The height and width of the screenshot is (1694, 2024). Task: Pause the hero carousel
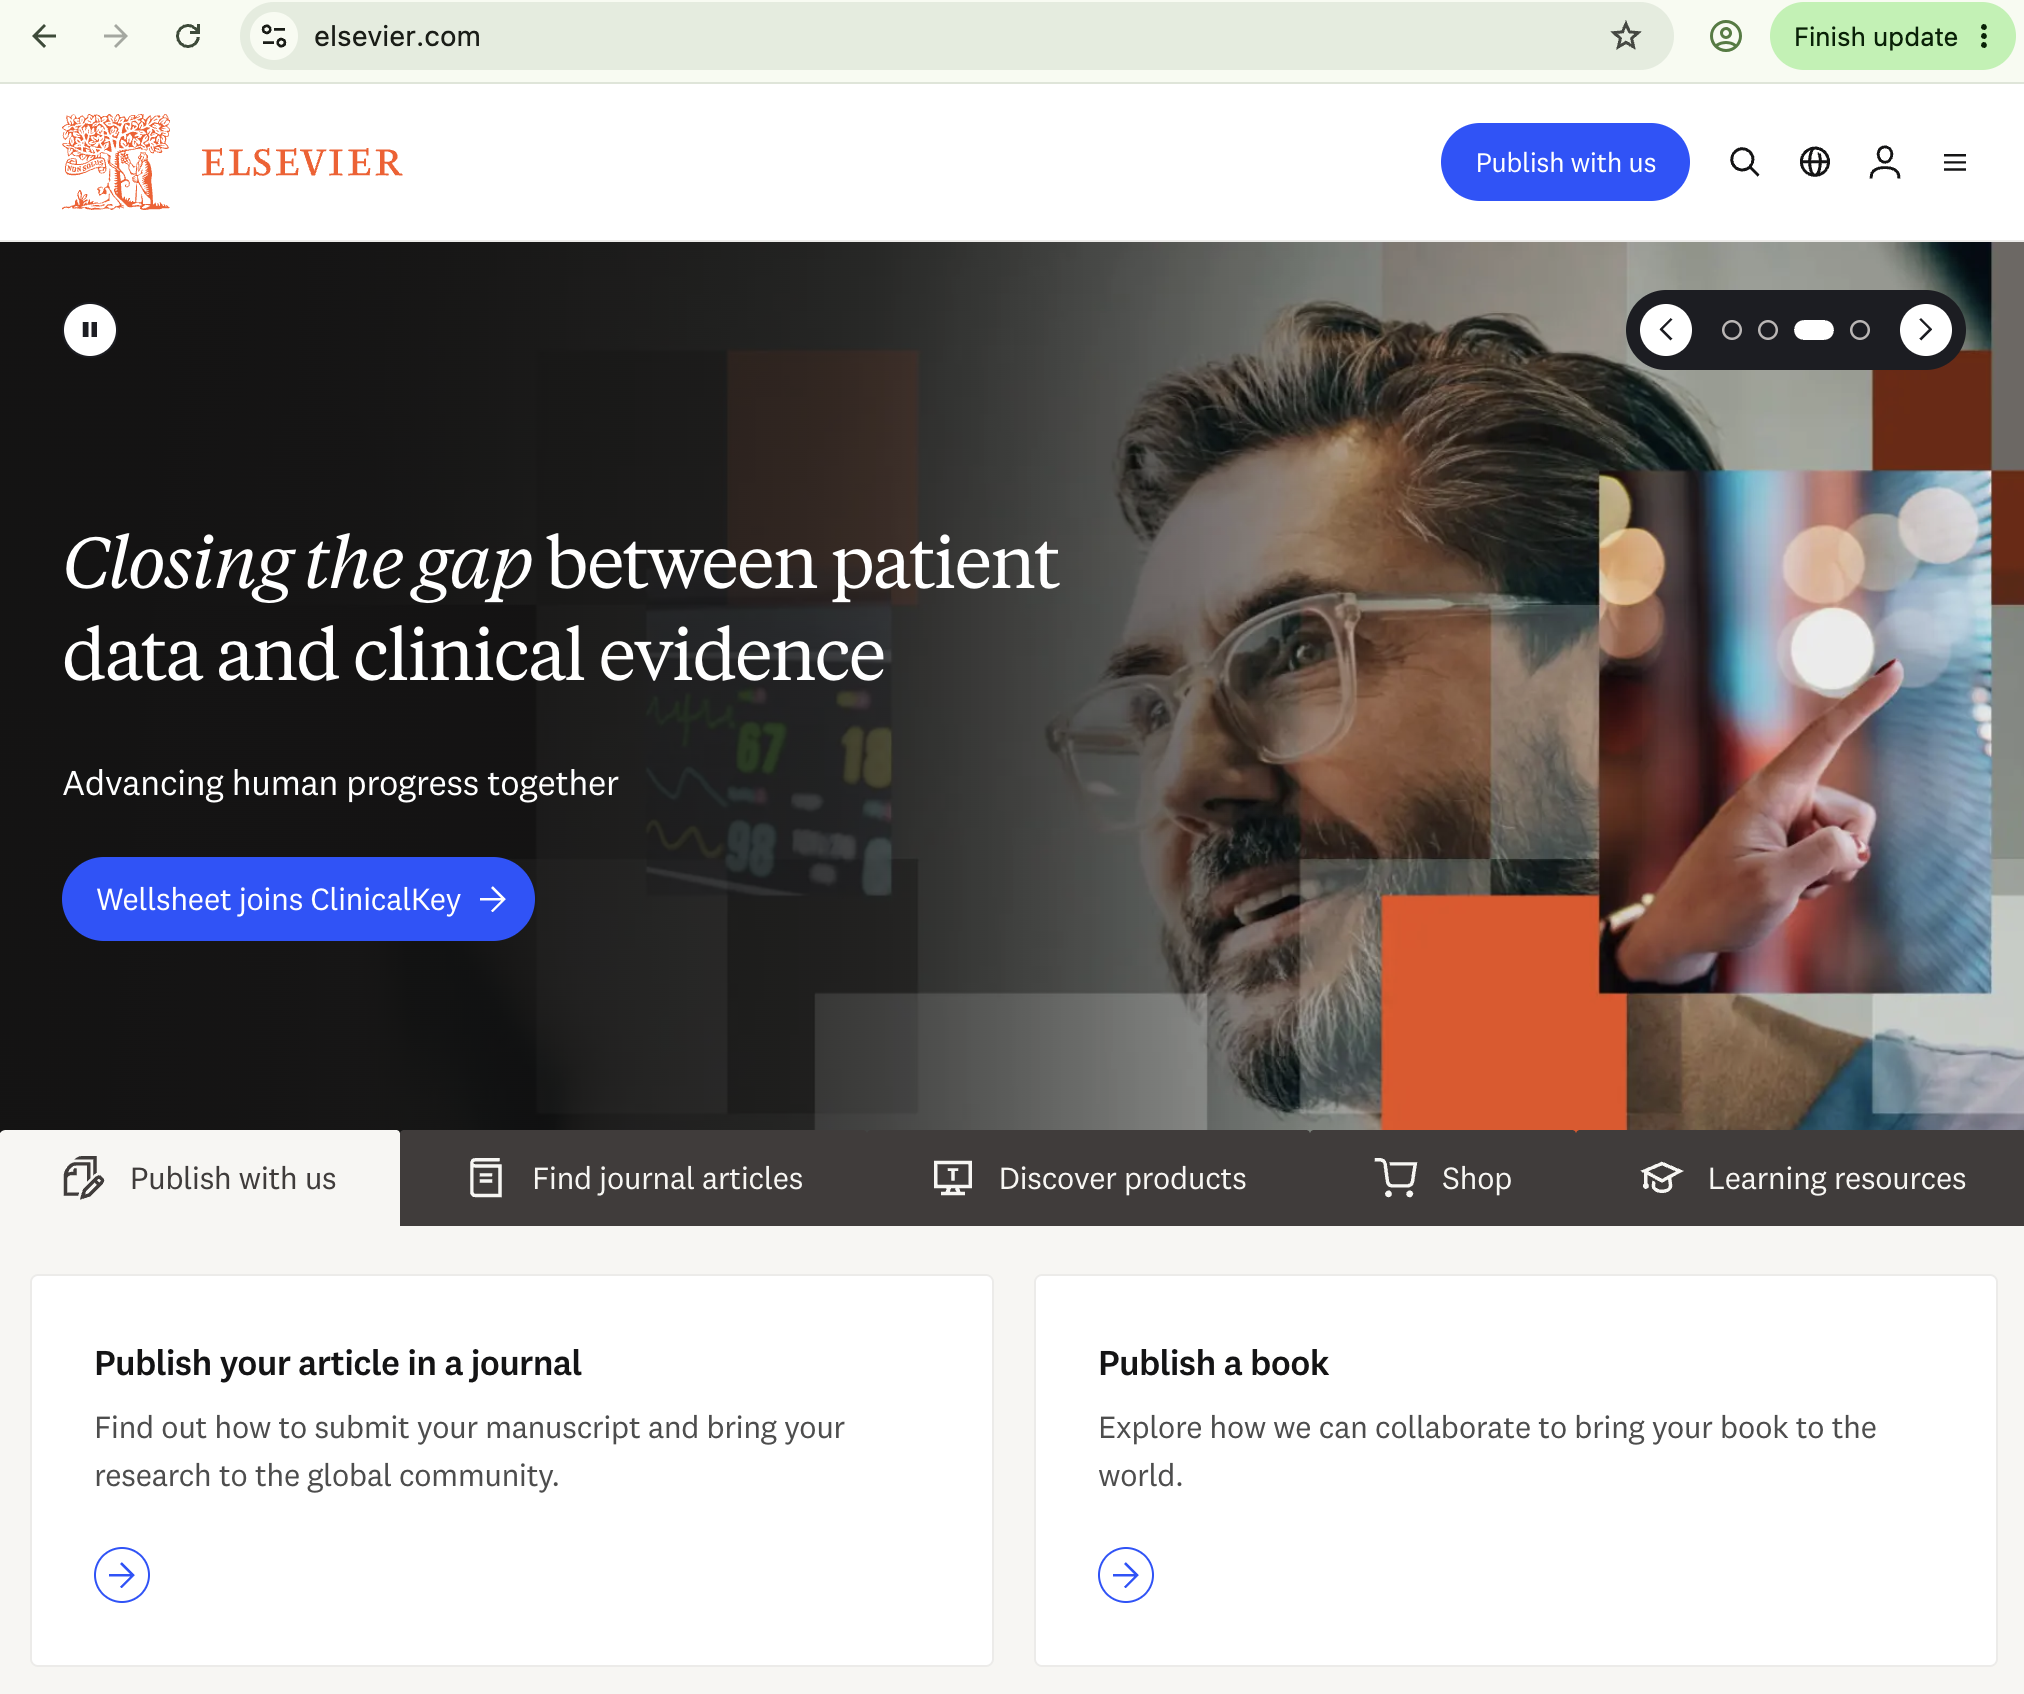[x=90, y=330]
